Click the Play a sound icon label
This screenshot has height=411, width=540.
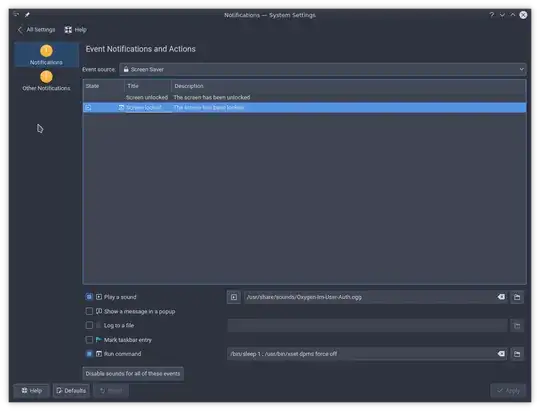99,297
